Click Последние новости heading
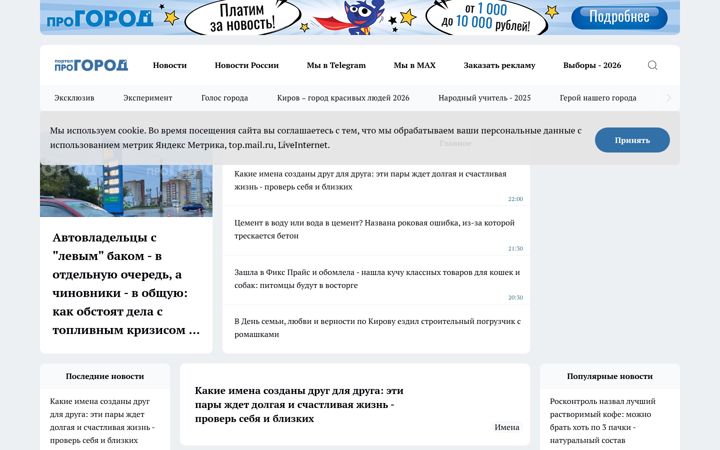720x450 pixels. 105,376
